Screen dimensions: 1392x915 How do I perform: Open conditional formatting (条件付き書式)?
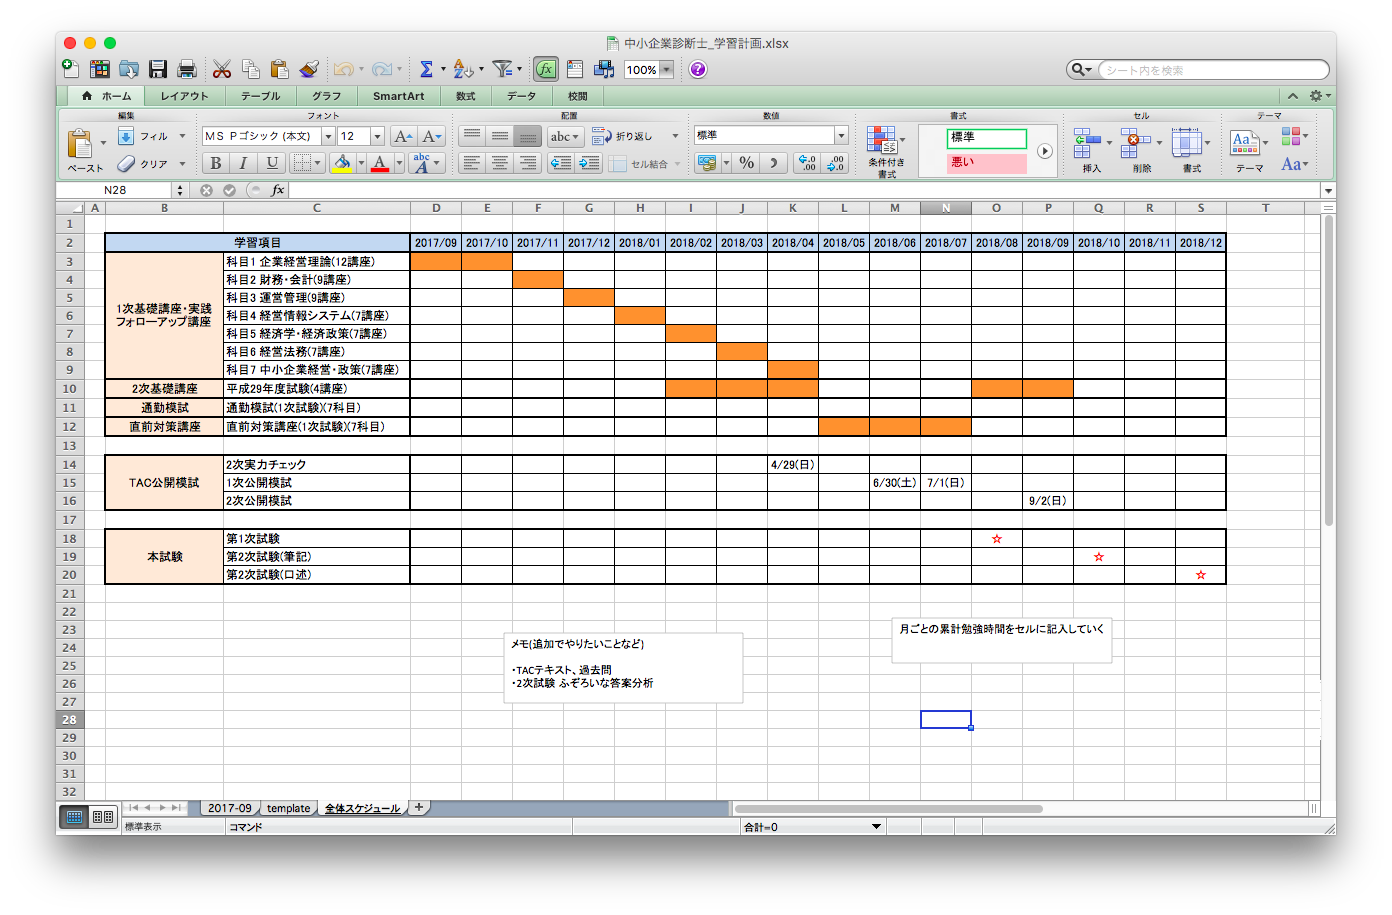pyautogui.click(x=886, y=151)
